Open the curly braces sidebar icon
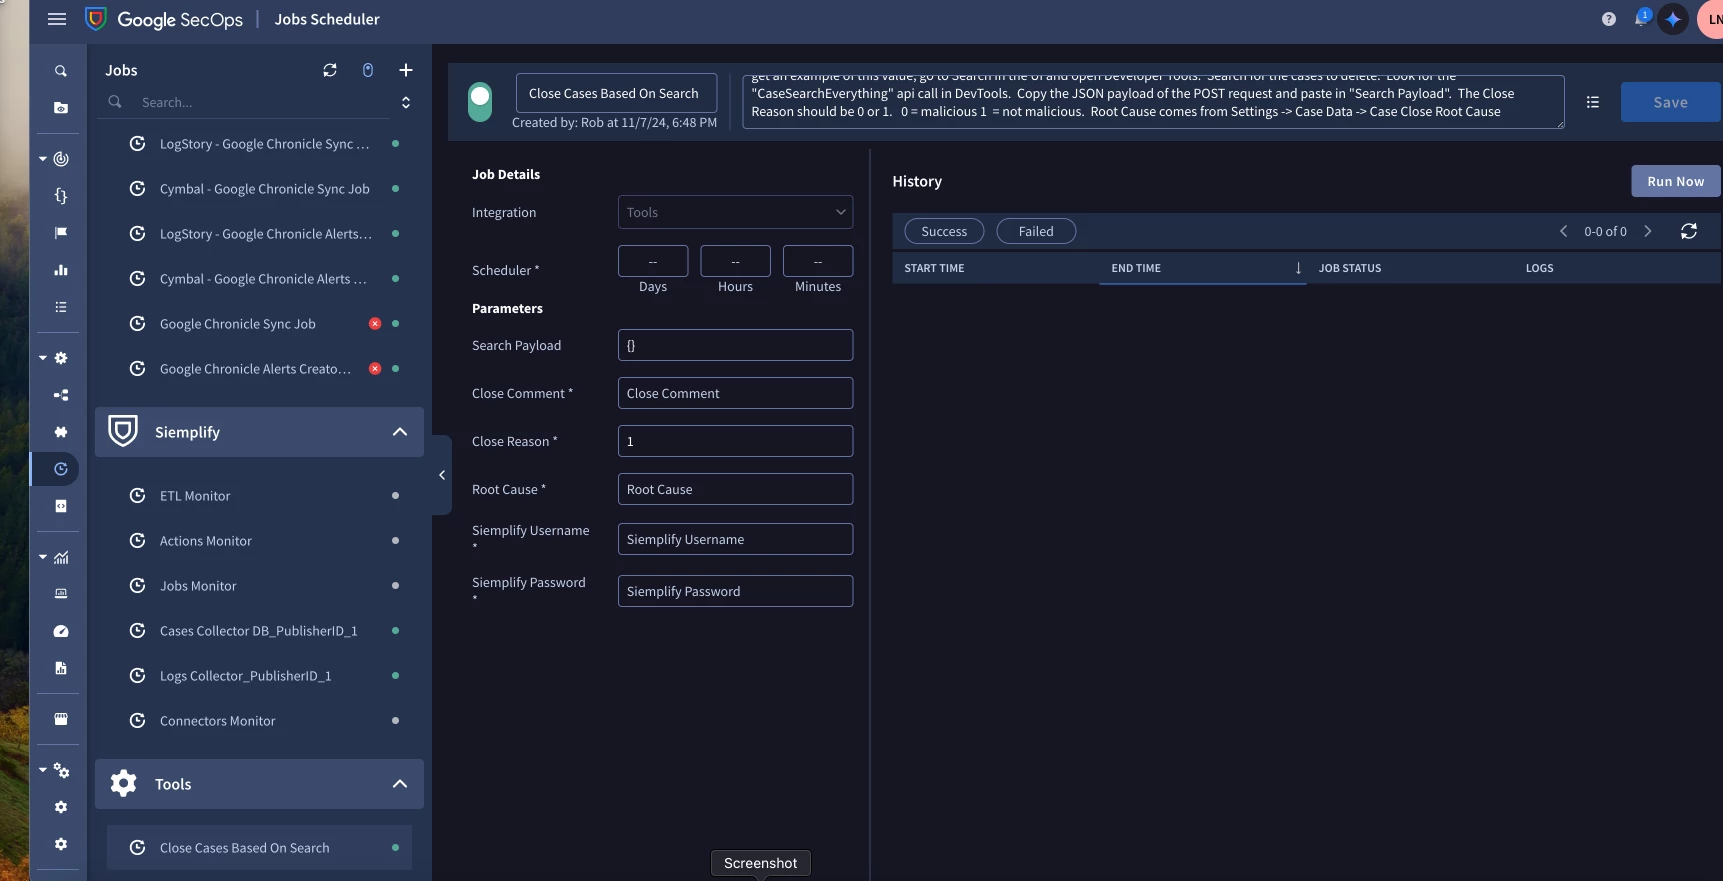 click(61, 196)
